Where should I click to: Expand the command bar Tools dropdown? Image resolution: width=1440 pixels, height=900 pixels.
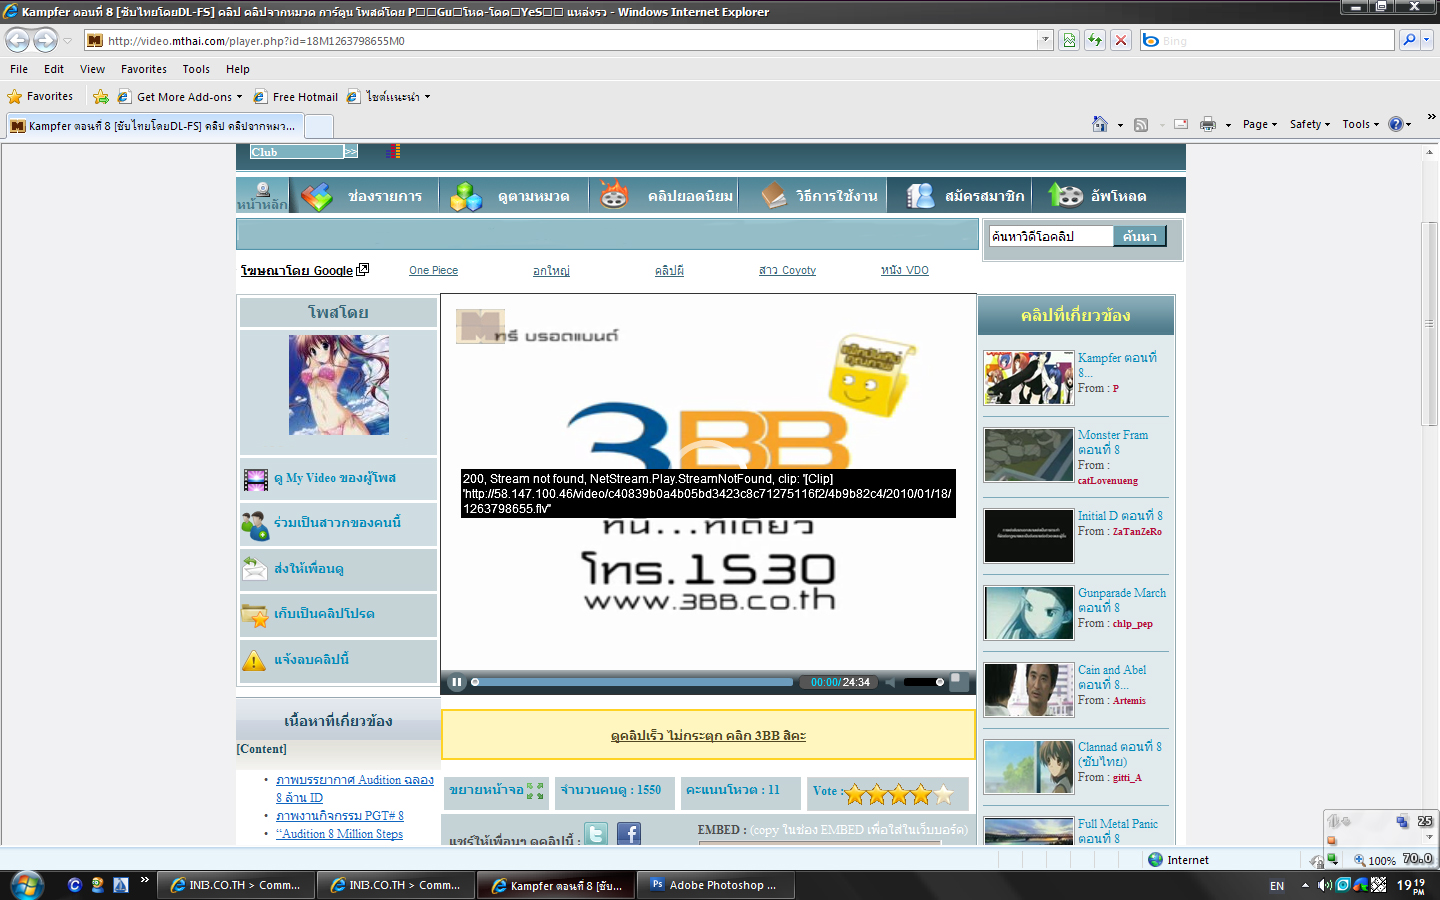[x=1361, y=124]
